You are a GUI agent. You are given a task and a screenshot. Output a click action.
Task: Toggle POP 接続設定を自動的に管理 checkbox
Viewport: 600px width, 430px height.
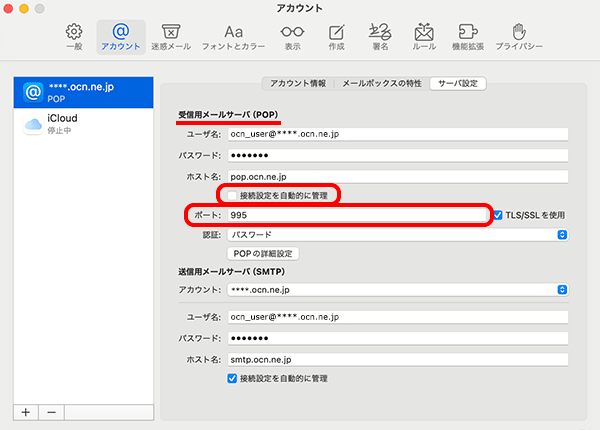point(232,195)
